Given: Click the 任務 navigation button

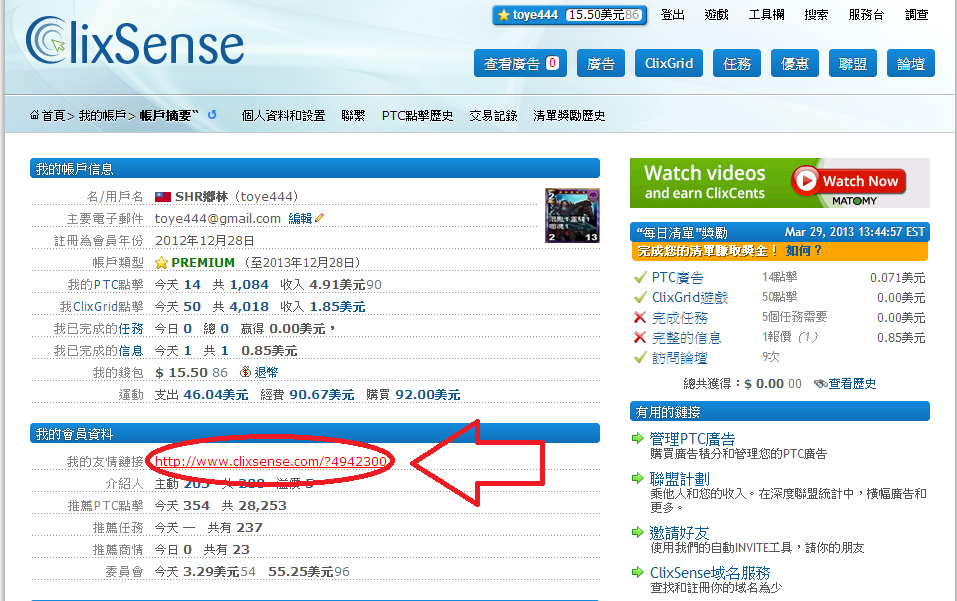Looking at the screenshot, I should click(x=737, y=63).
